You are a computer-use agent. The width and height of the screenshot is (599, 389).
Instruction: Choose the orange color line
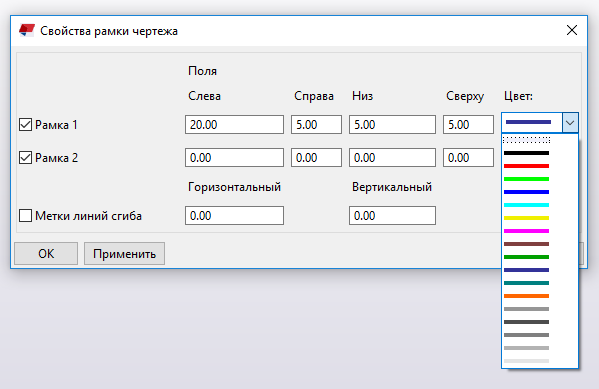(x=526, y=296)
